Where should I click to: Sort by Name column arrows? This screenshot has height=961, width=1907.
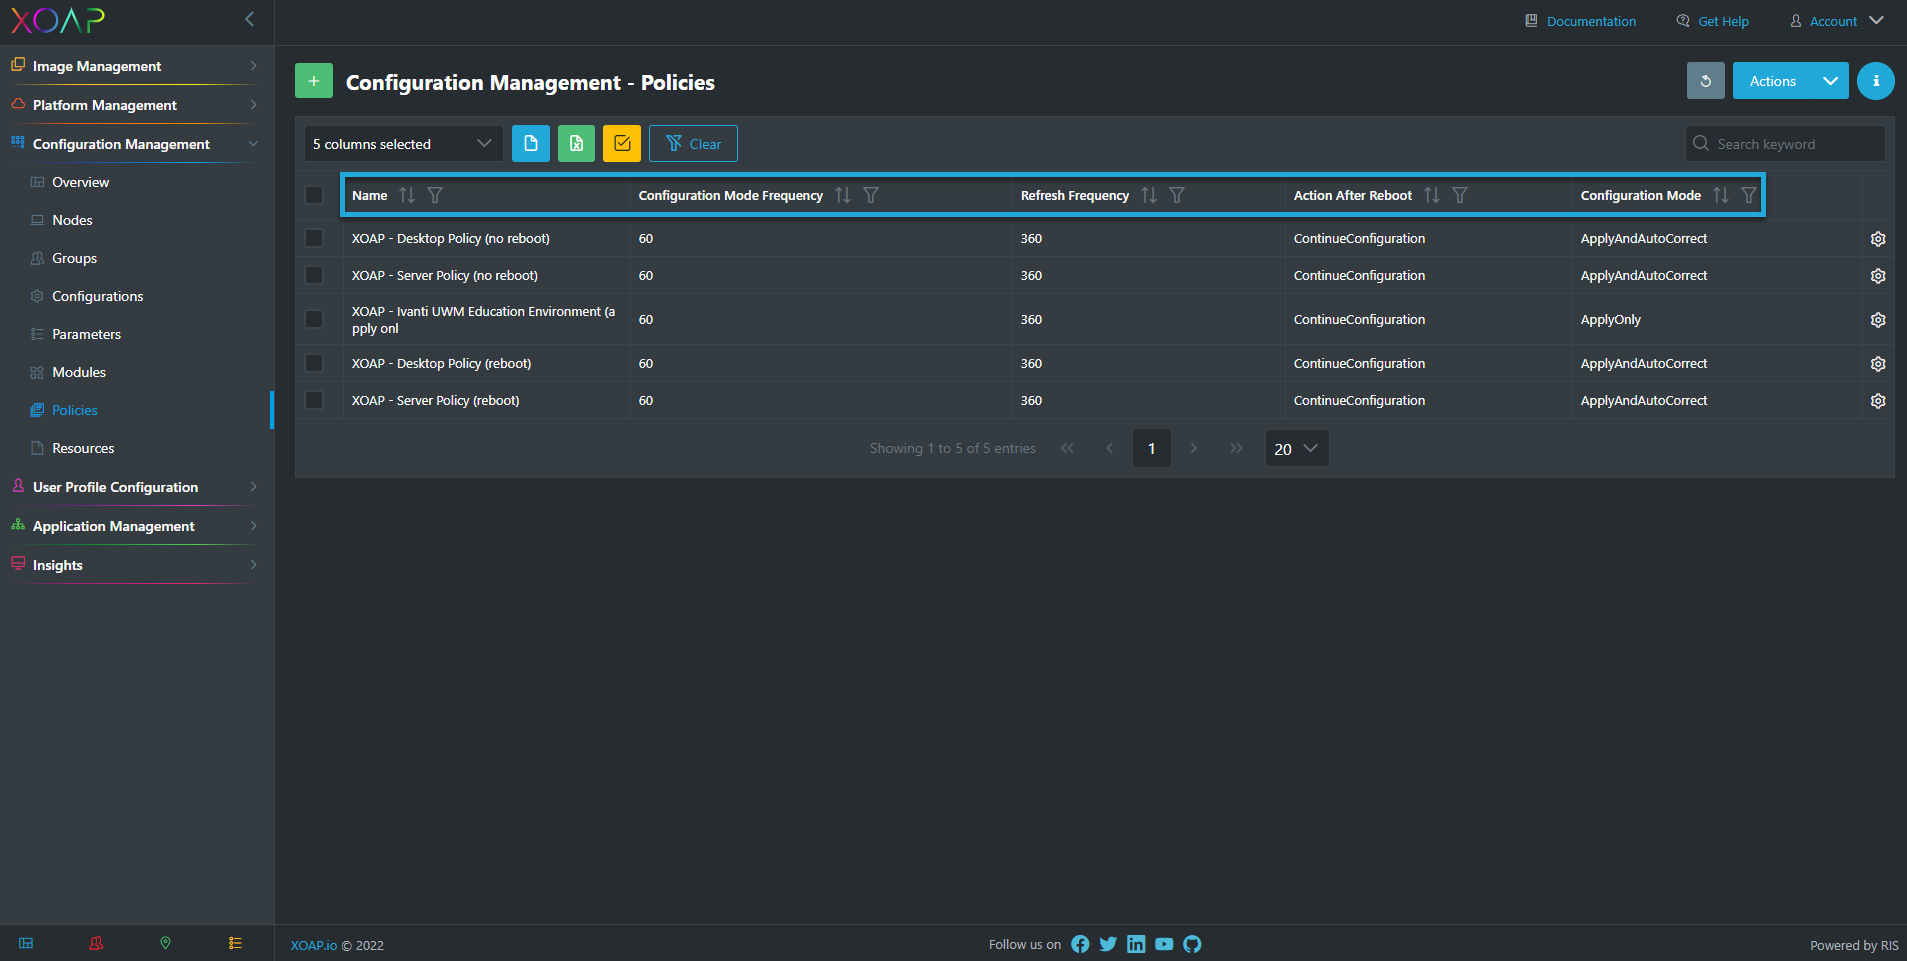[x=407, y=195]
